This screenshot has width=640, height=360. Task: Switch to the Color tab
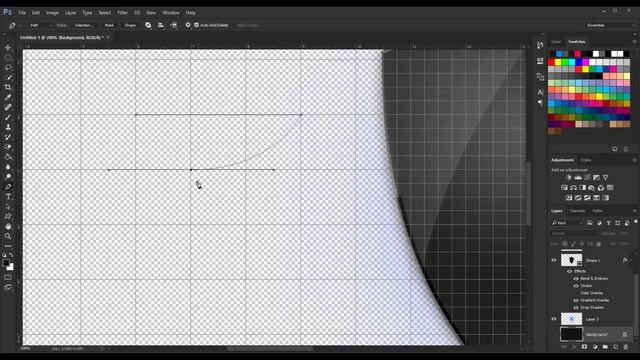[556, 42]
